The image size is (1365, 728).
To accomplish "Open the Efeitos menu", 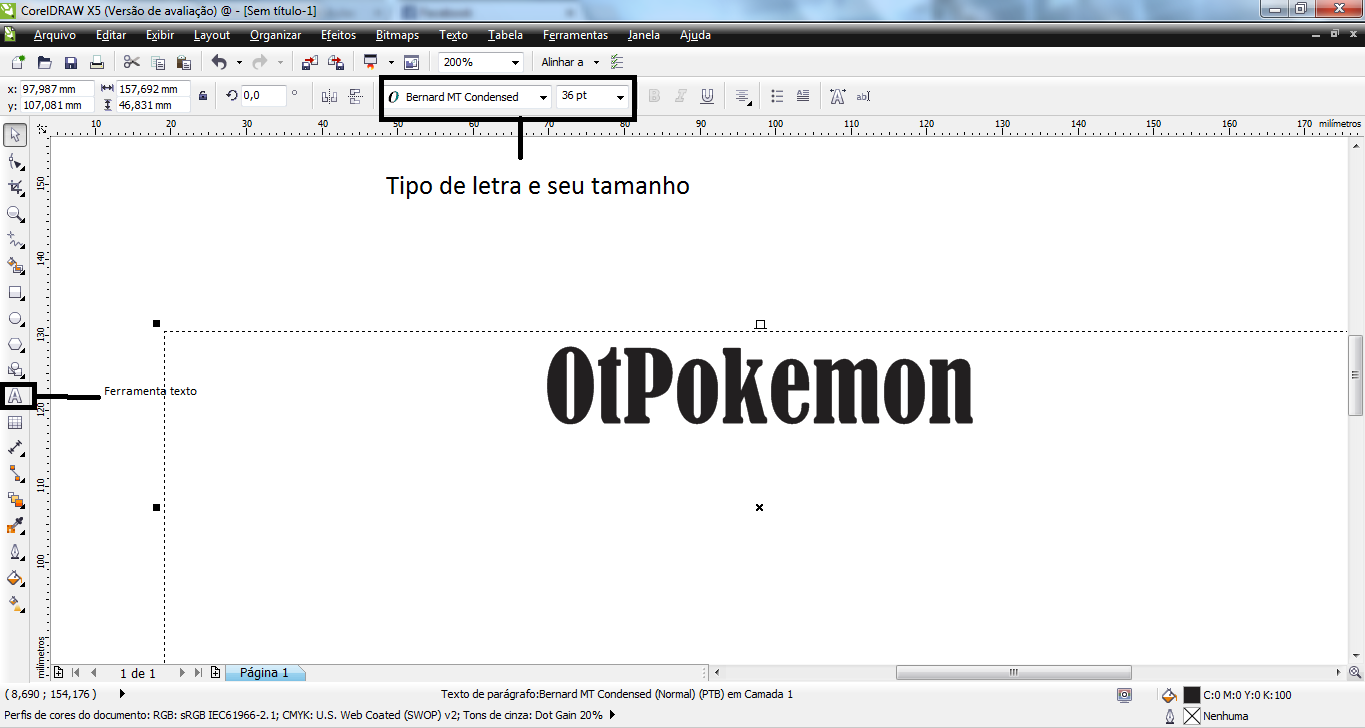I will pos(338,34).
